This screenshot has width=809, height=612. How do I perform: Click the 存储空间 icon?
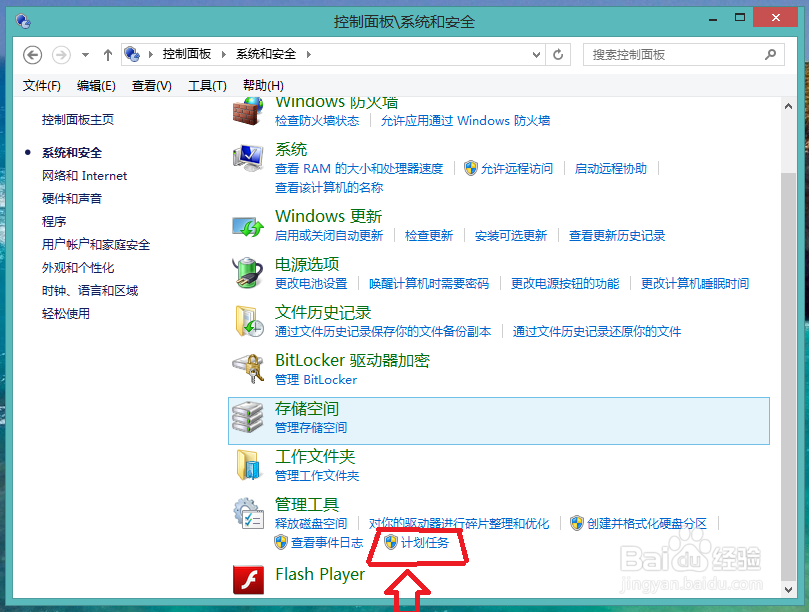[x=249, y=418]
